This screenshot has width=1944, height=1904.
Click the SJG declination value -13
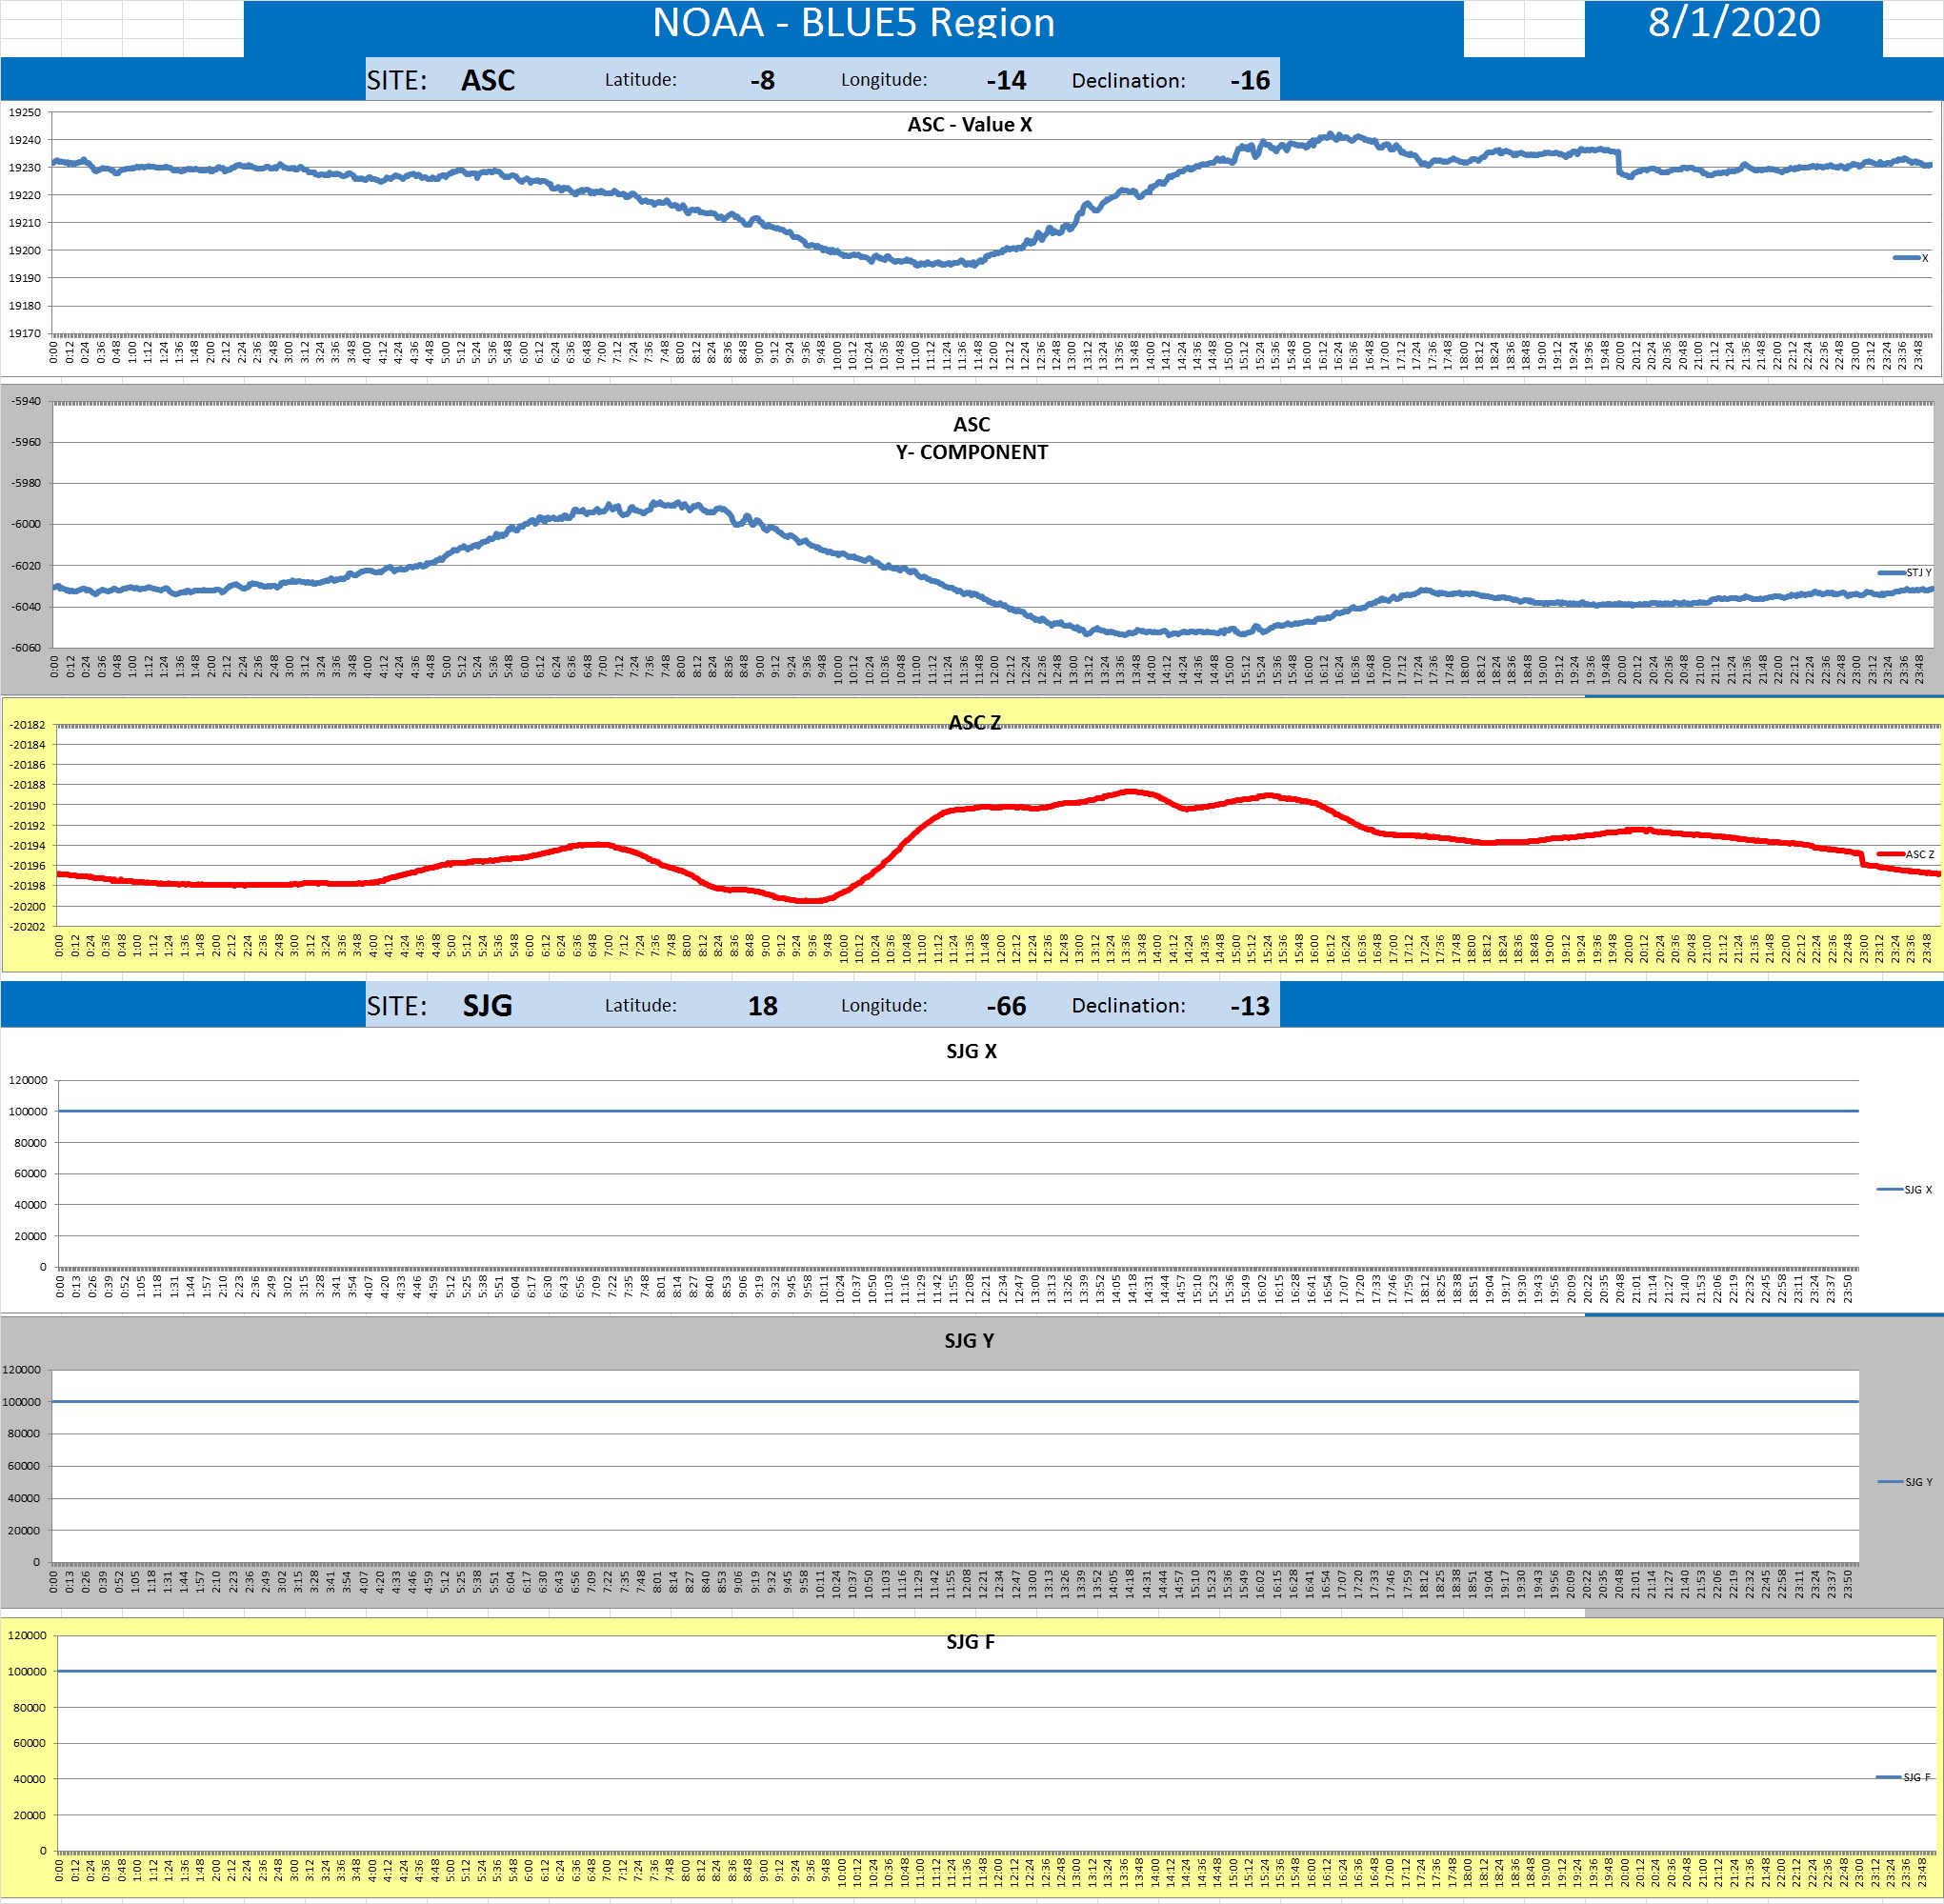(x=1249, y=1005)
